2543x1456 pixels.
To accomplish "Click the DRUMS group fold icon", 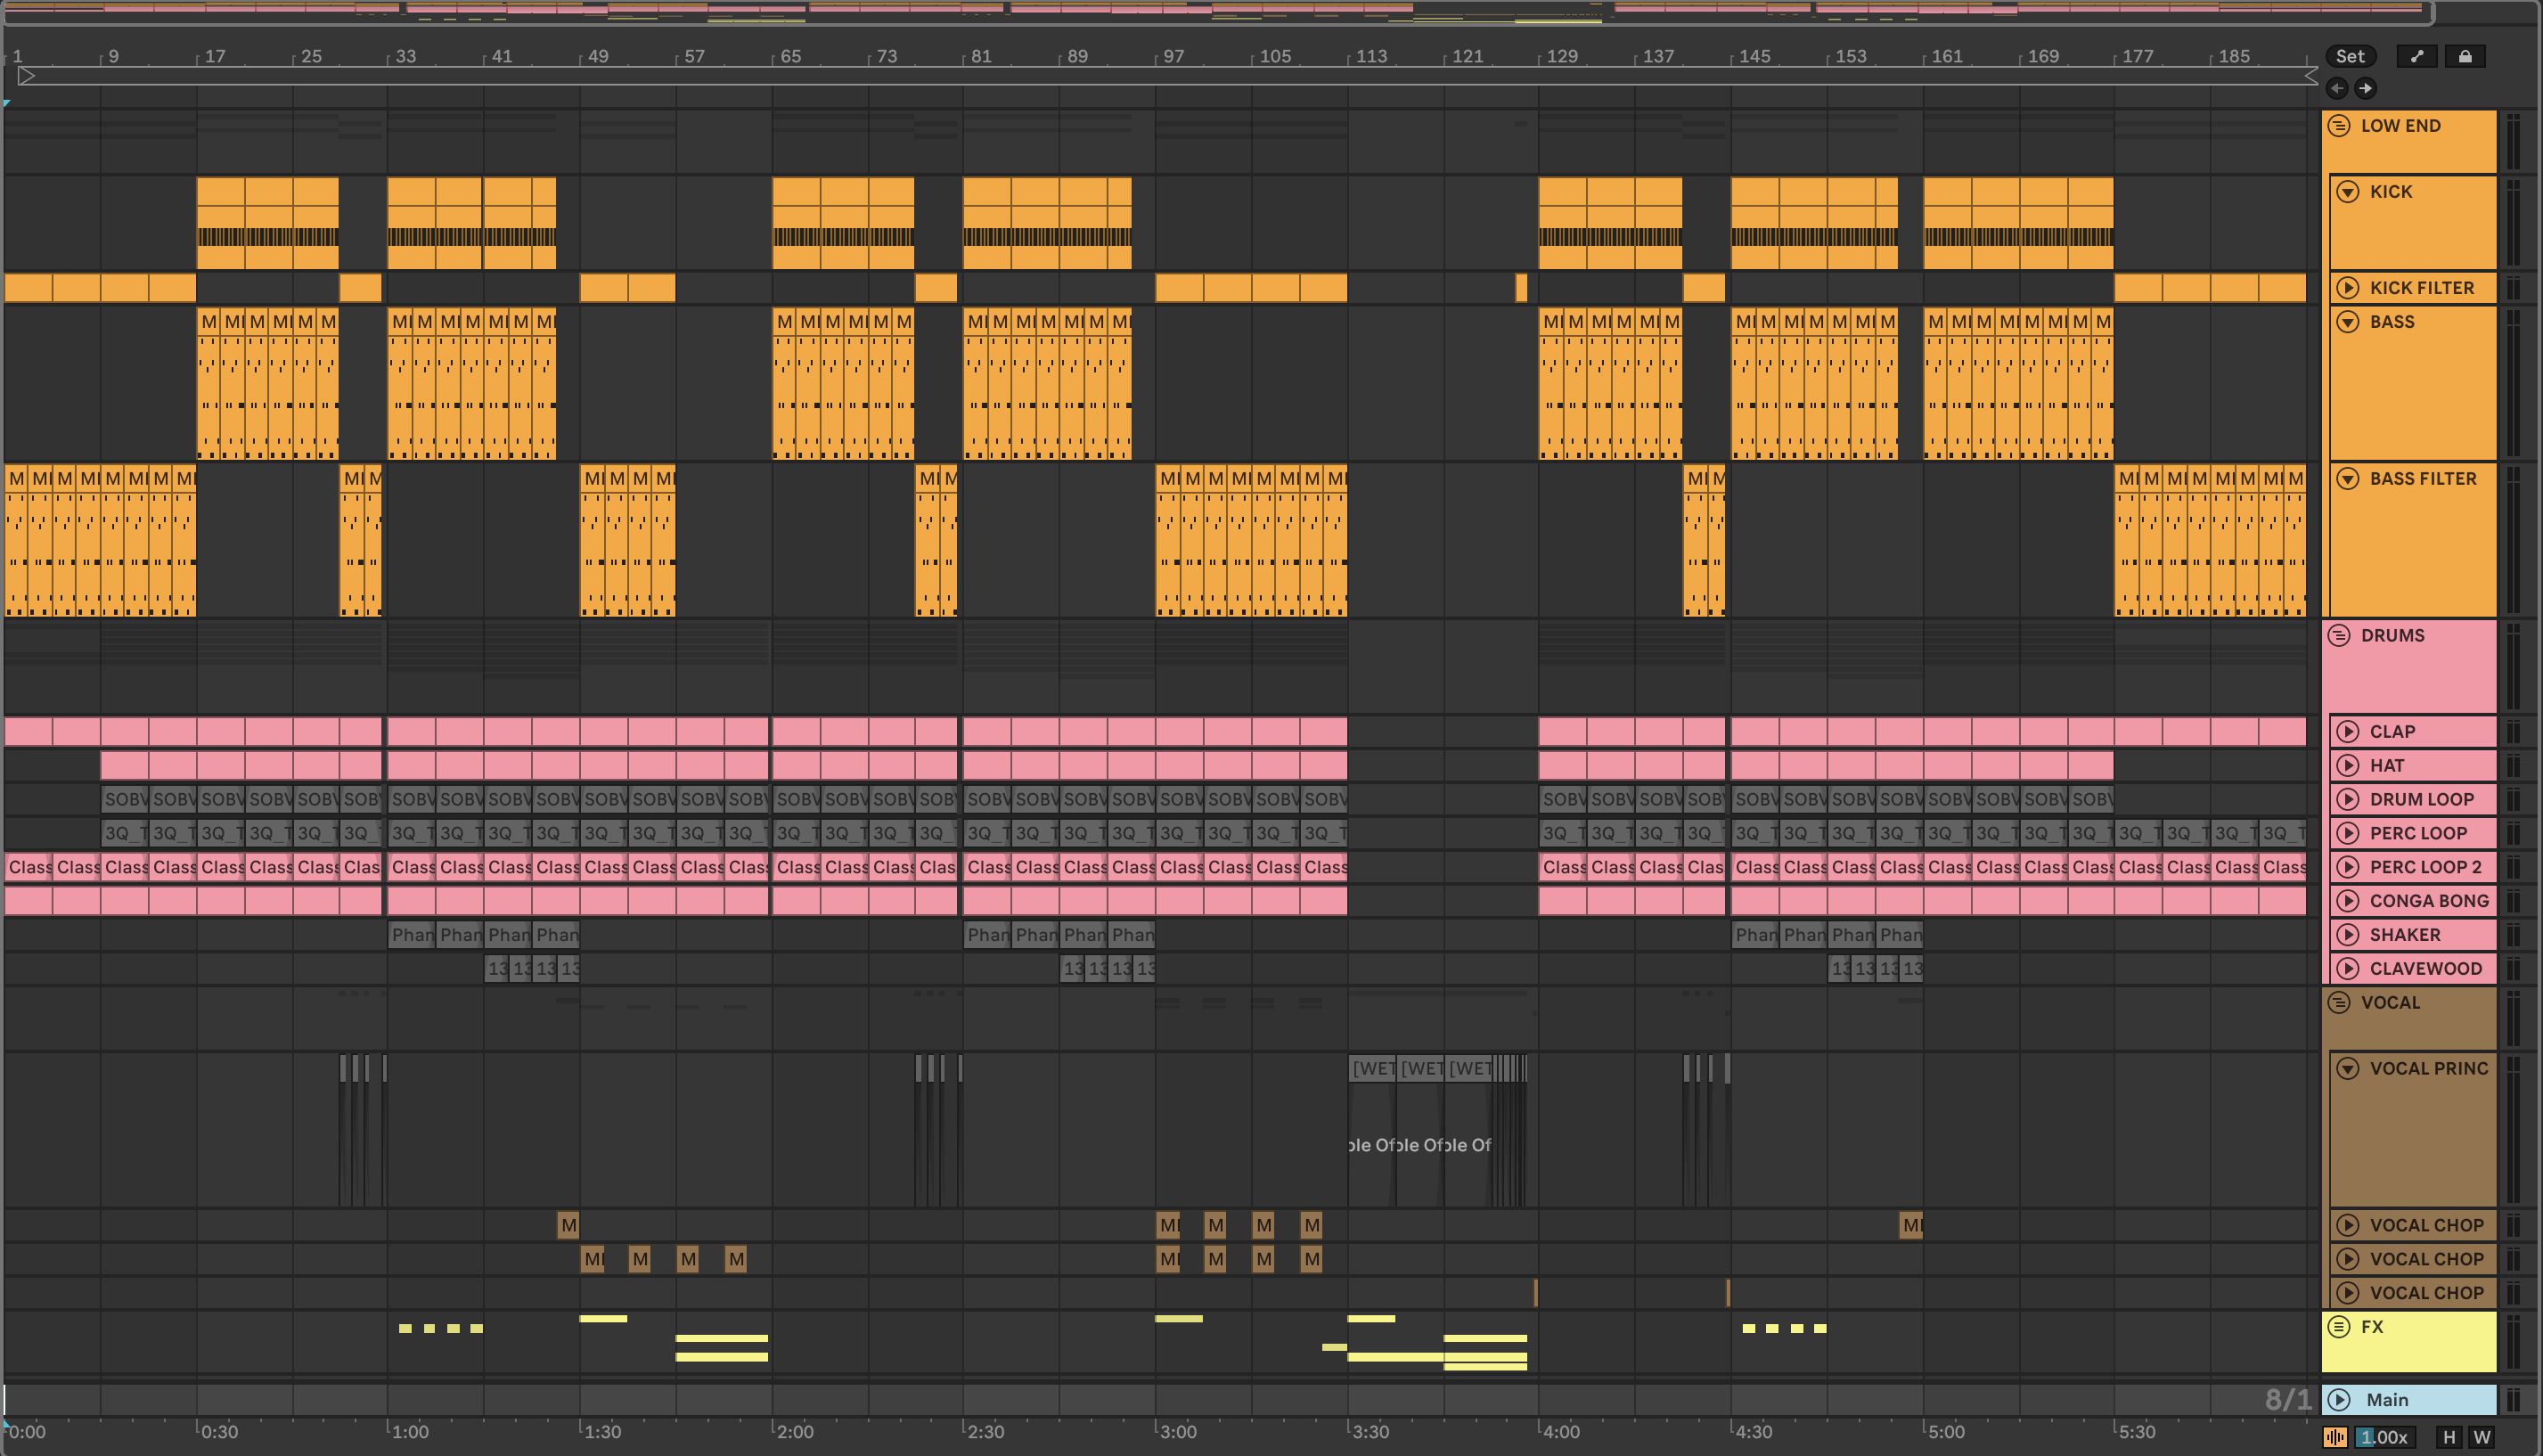I will [x=2338, y=635].
